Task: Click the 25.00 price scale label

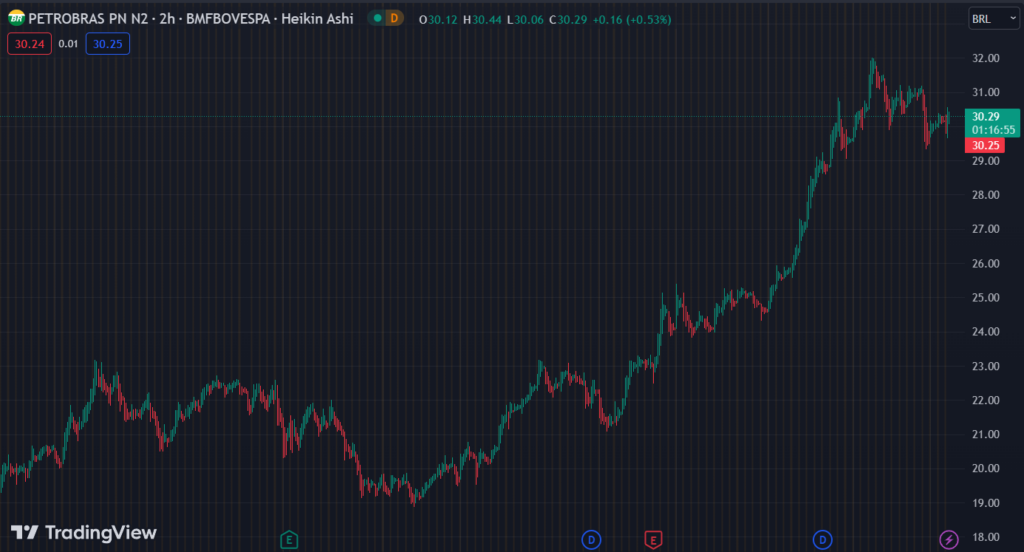Action: pos(985,297)
